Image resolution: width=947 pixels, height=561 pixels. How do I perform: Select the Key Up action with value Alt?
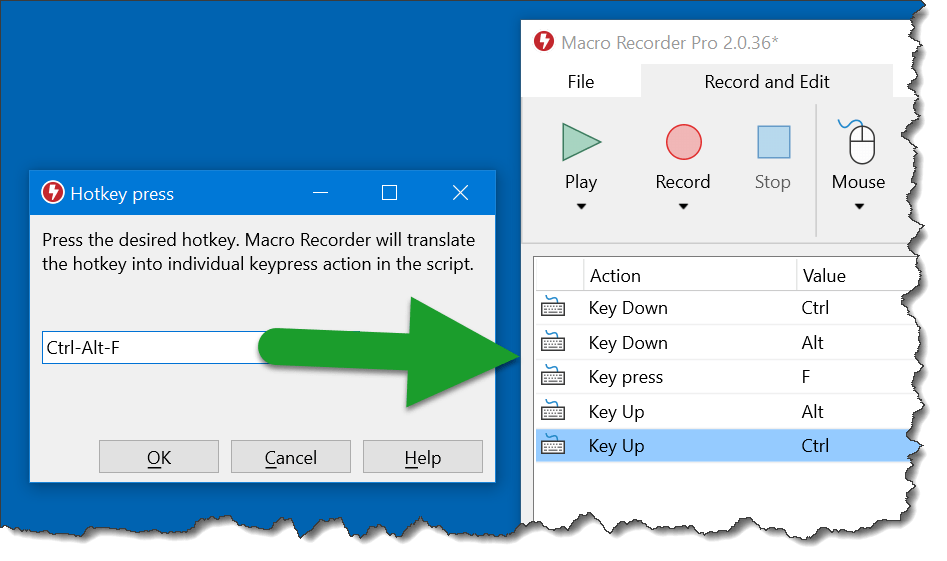point(616,412)
